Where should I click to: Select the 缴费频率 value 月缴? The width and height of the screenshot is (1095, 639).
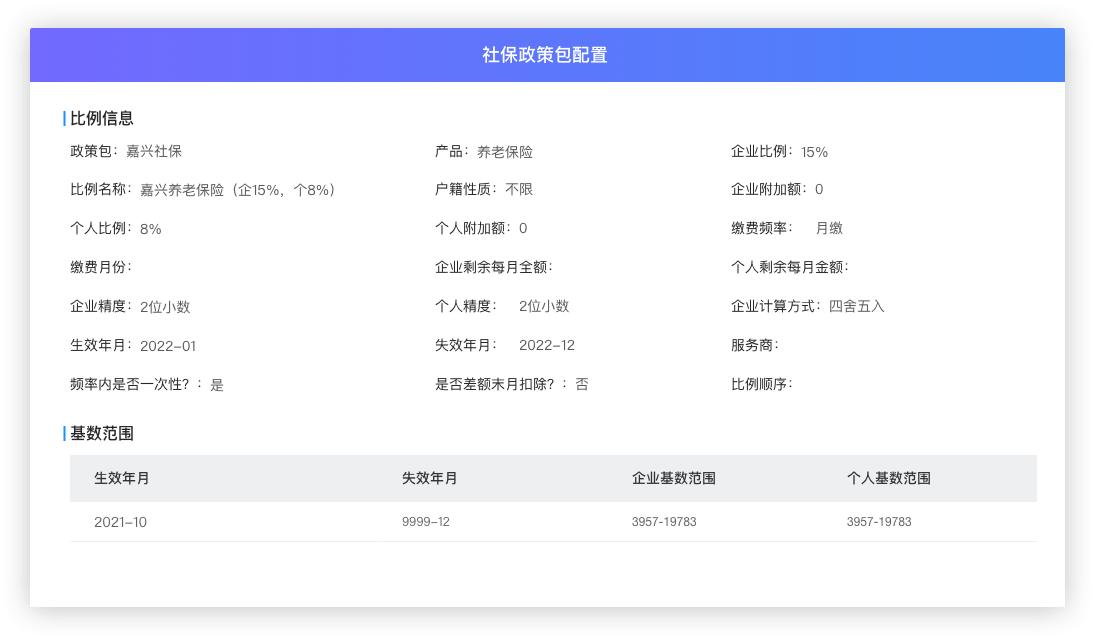828,228
